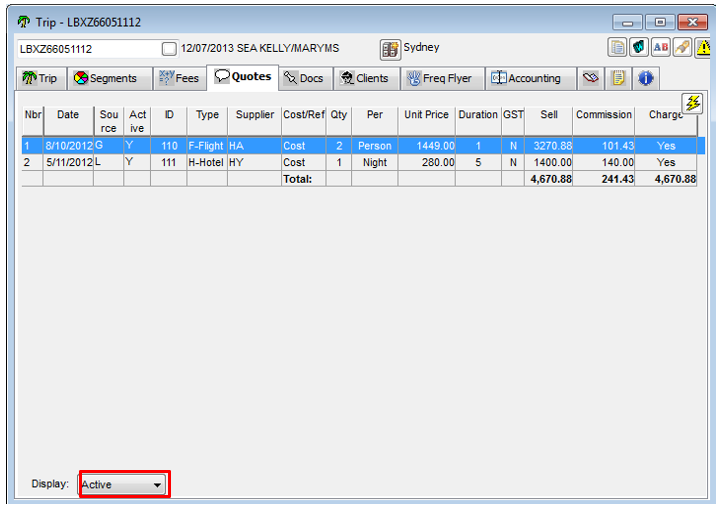Switch to the Accounting tab
The height and width of the screenshot is (508, 723).
[x=530, y=78]
